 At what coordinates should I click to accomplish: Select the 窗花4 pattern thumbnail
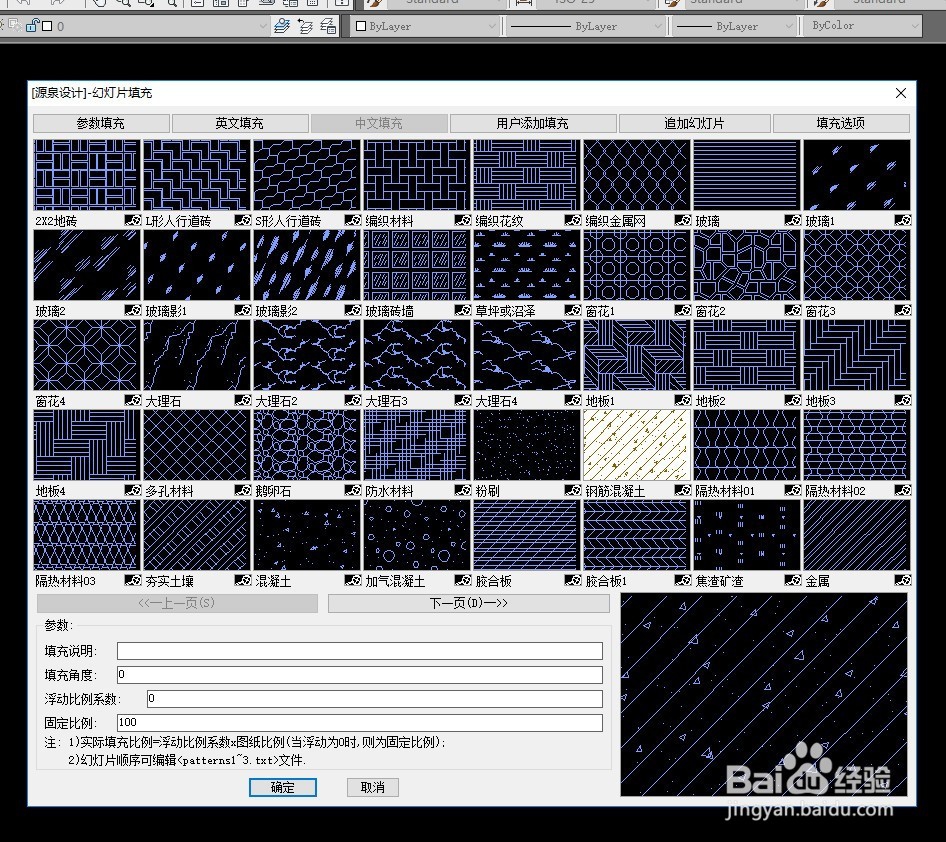tap(87, 355)
